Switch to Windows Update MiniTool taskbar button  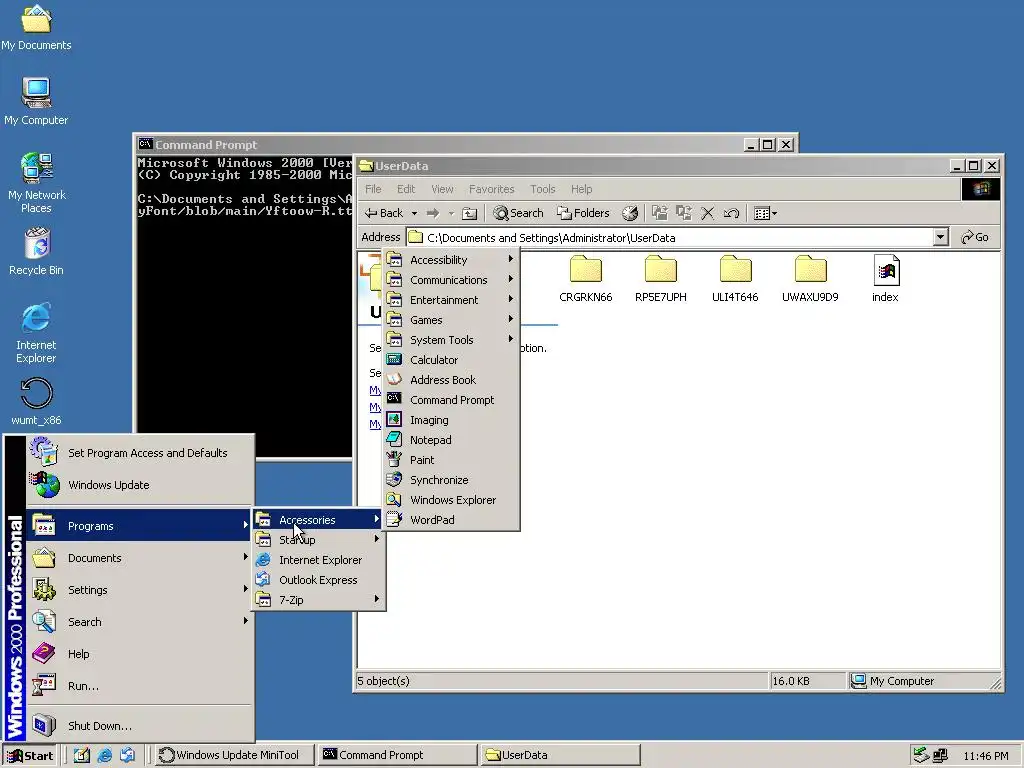pyautogui.click(x=235, y=755)
